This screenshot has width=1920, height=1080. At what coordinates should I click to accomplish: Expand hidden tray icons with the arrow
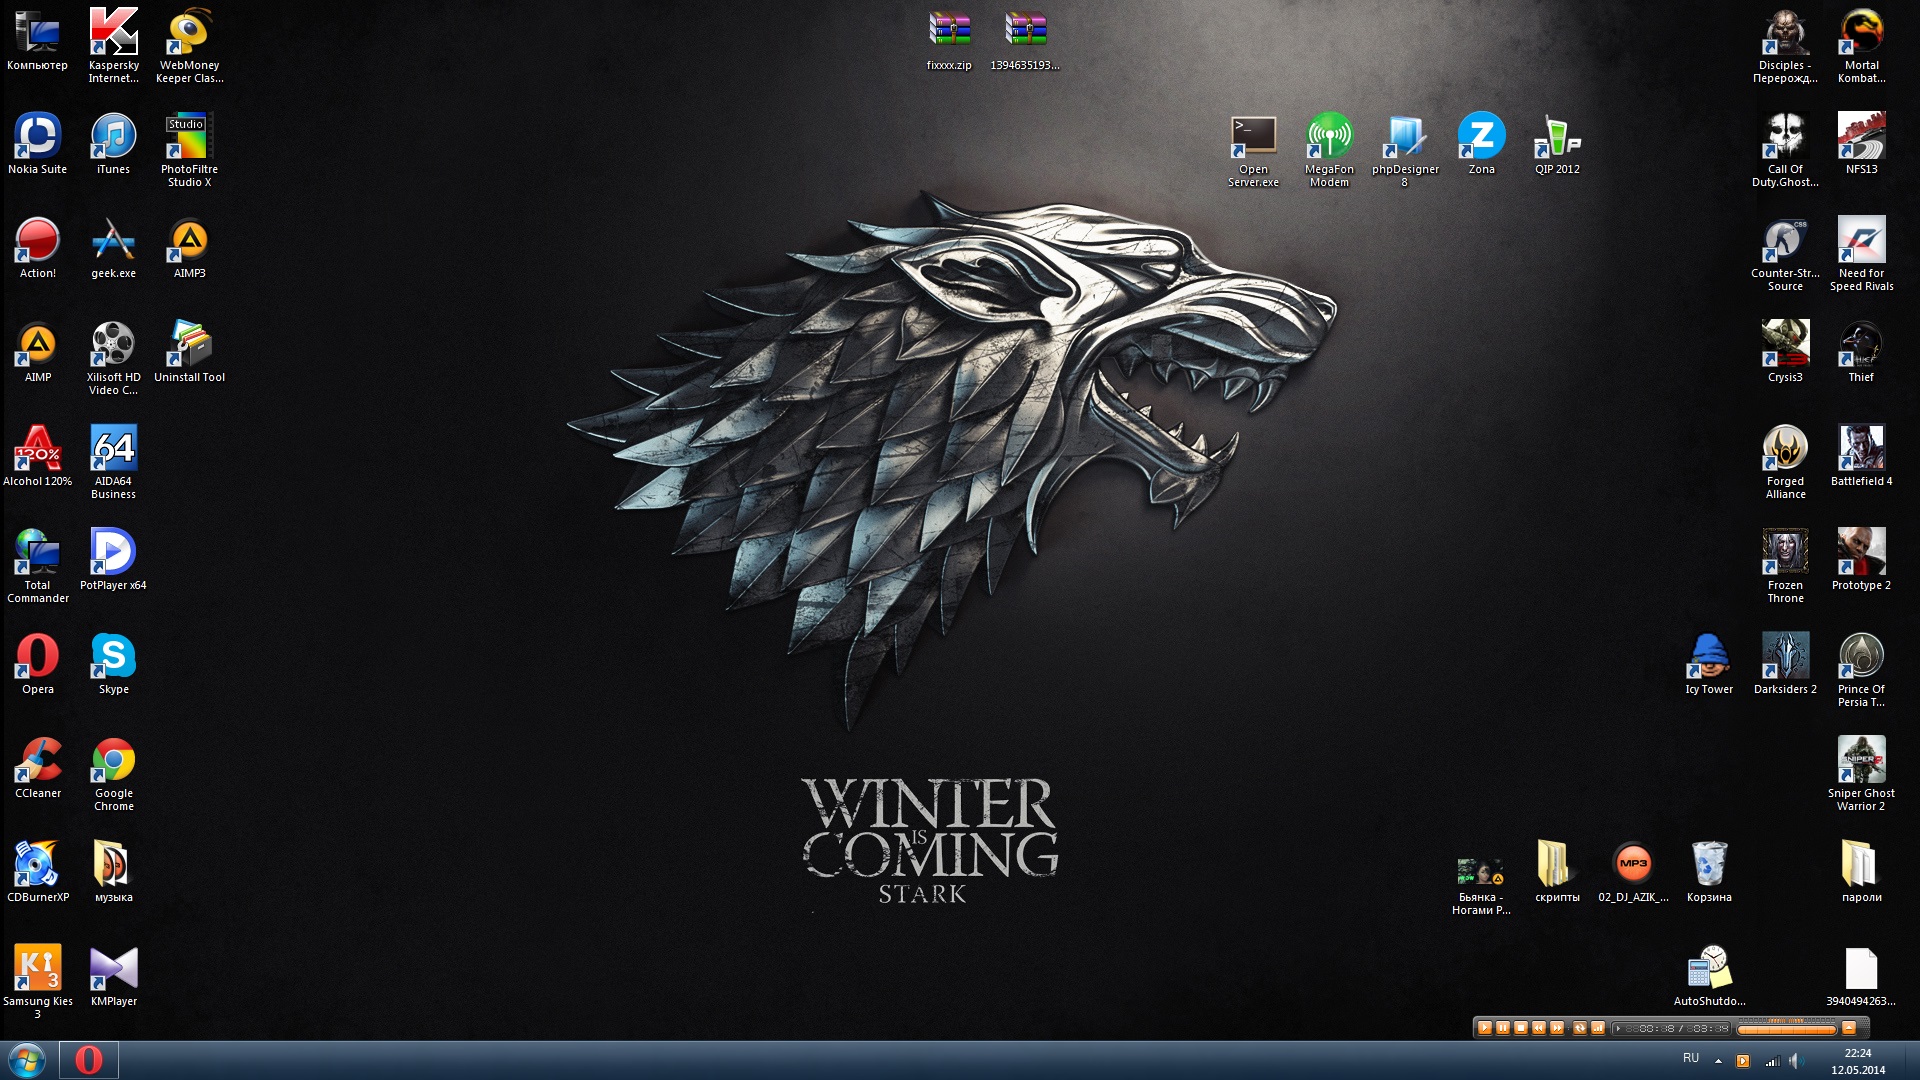1718,1061
